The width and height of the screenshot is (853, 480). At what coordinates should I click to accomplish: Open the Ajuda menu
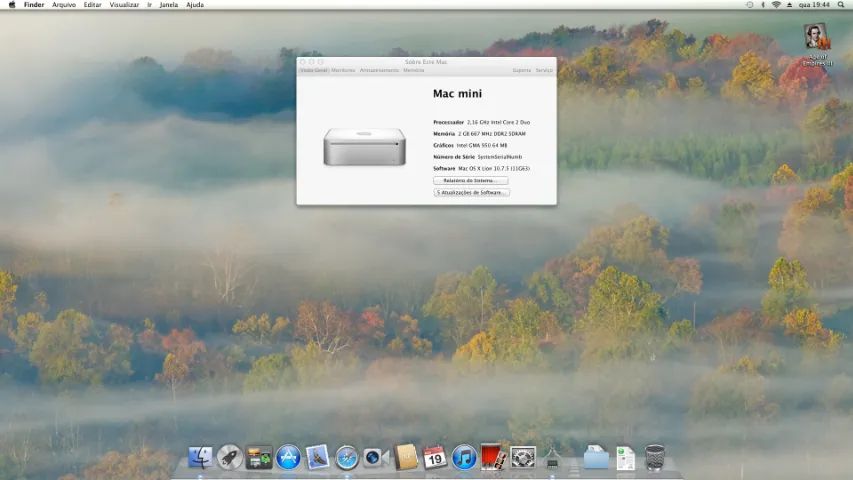click(195, 4)
